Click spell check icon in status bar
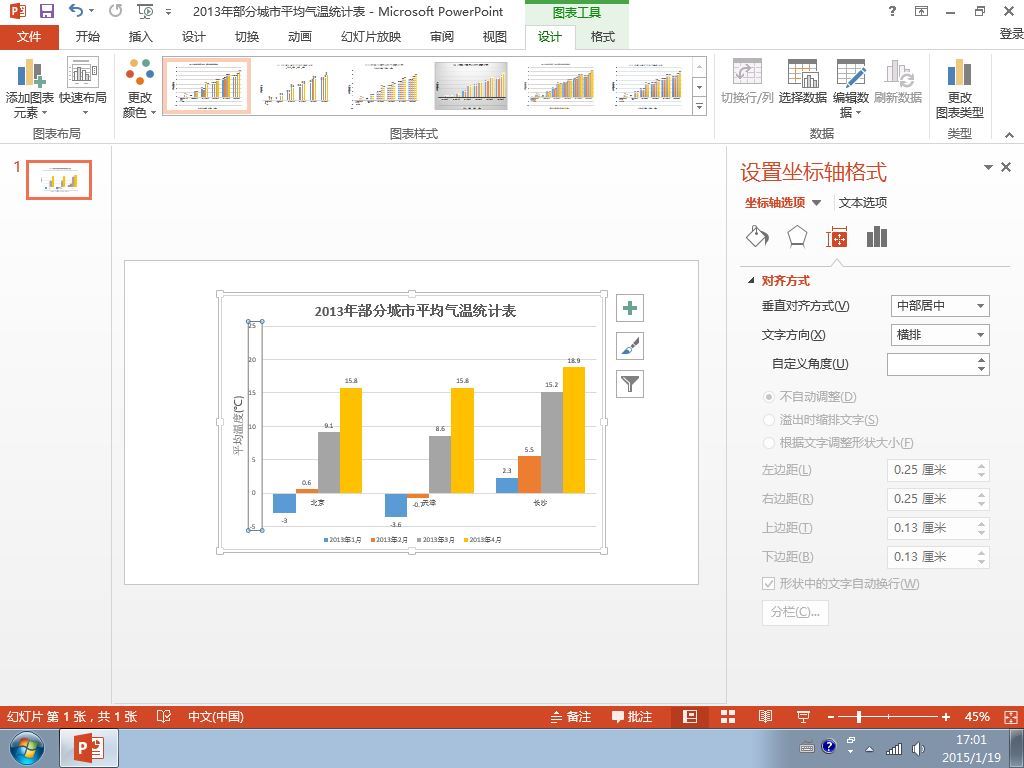 164,717
